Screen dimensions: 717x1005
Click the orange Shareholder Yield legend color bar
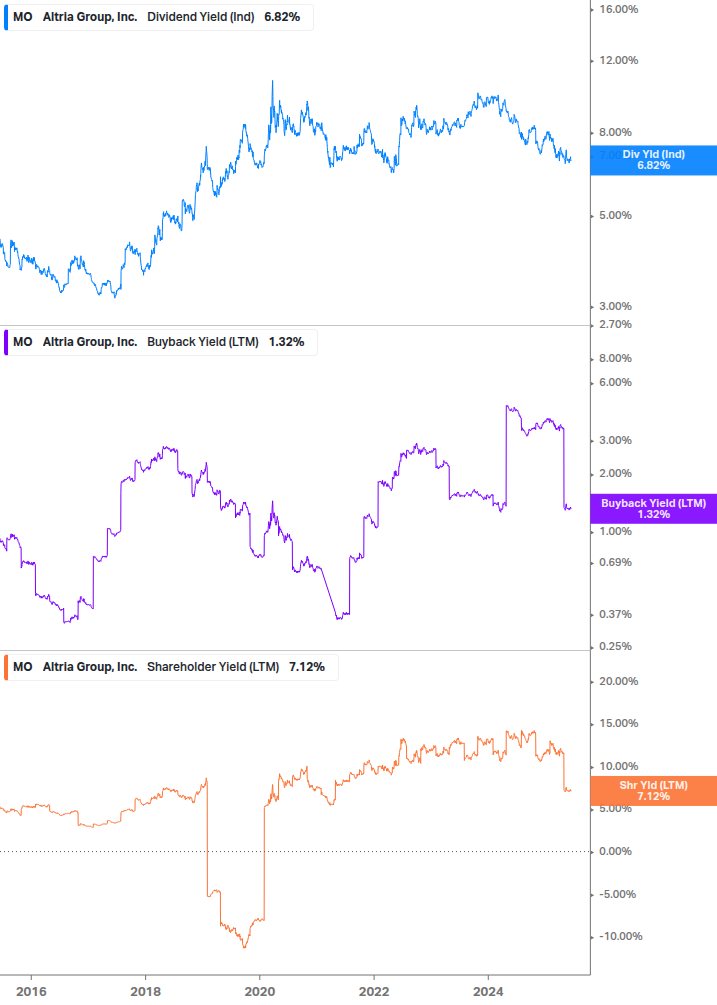6,667
